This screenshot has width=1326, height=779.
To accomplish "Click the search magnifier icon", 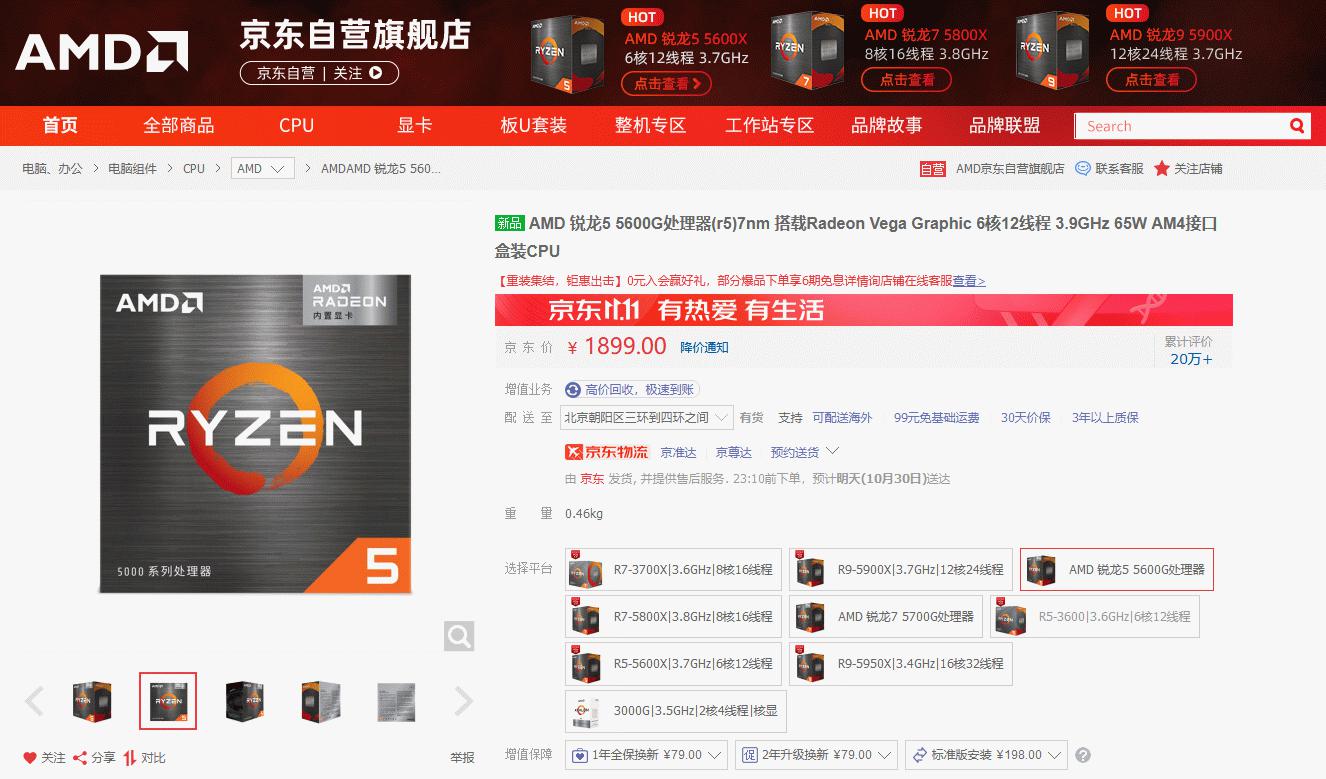I will point(1297,126).
